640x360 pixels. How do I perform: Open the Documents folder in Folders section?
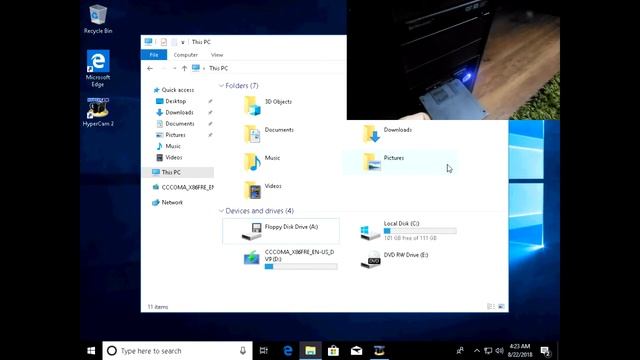point(269,133)
